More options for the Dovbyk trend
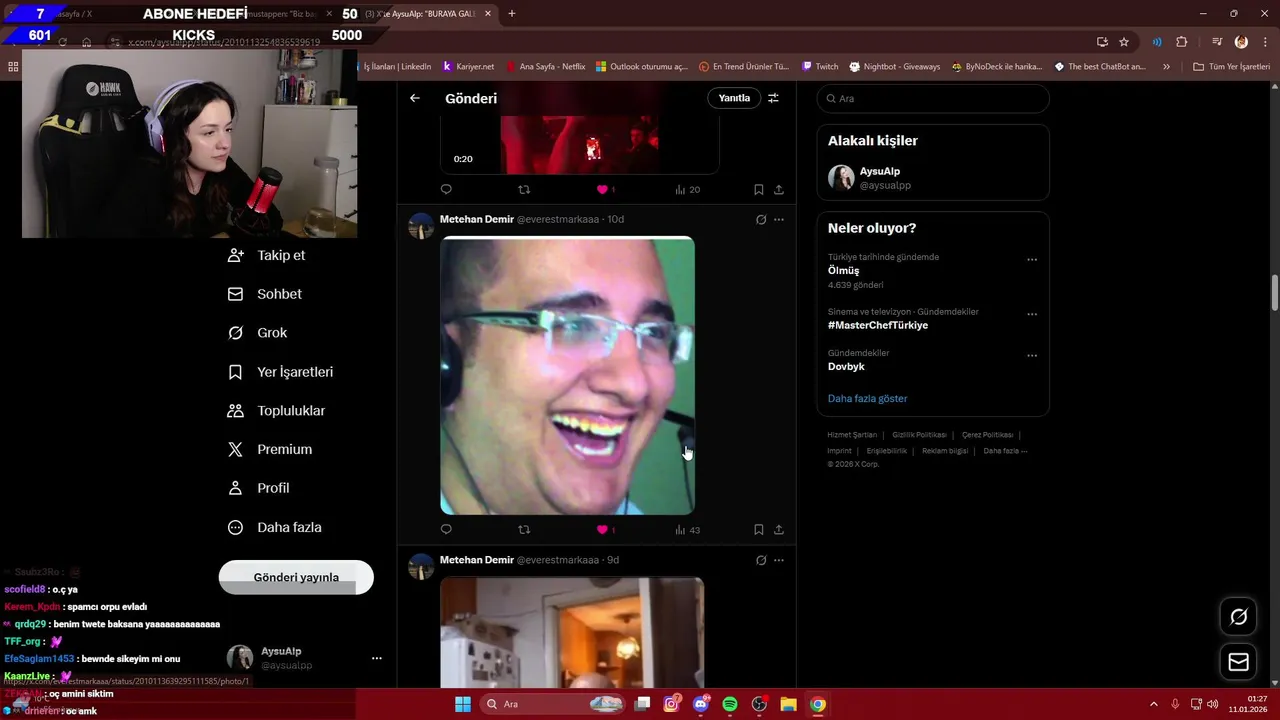1280x720 pixels. tap(1032, 356)
